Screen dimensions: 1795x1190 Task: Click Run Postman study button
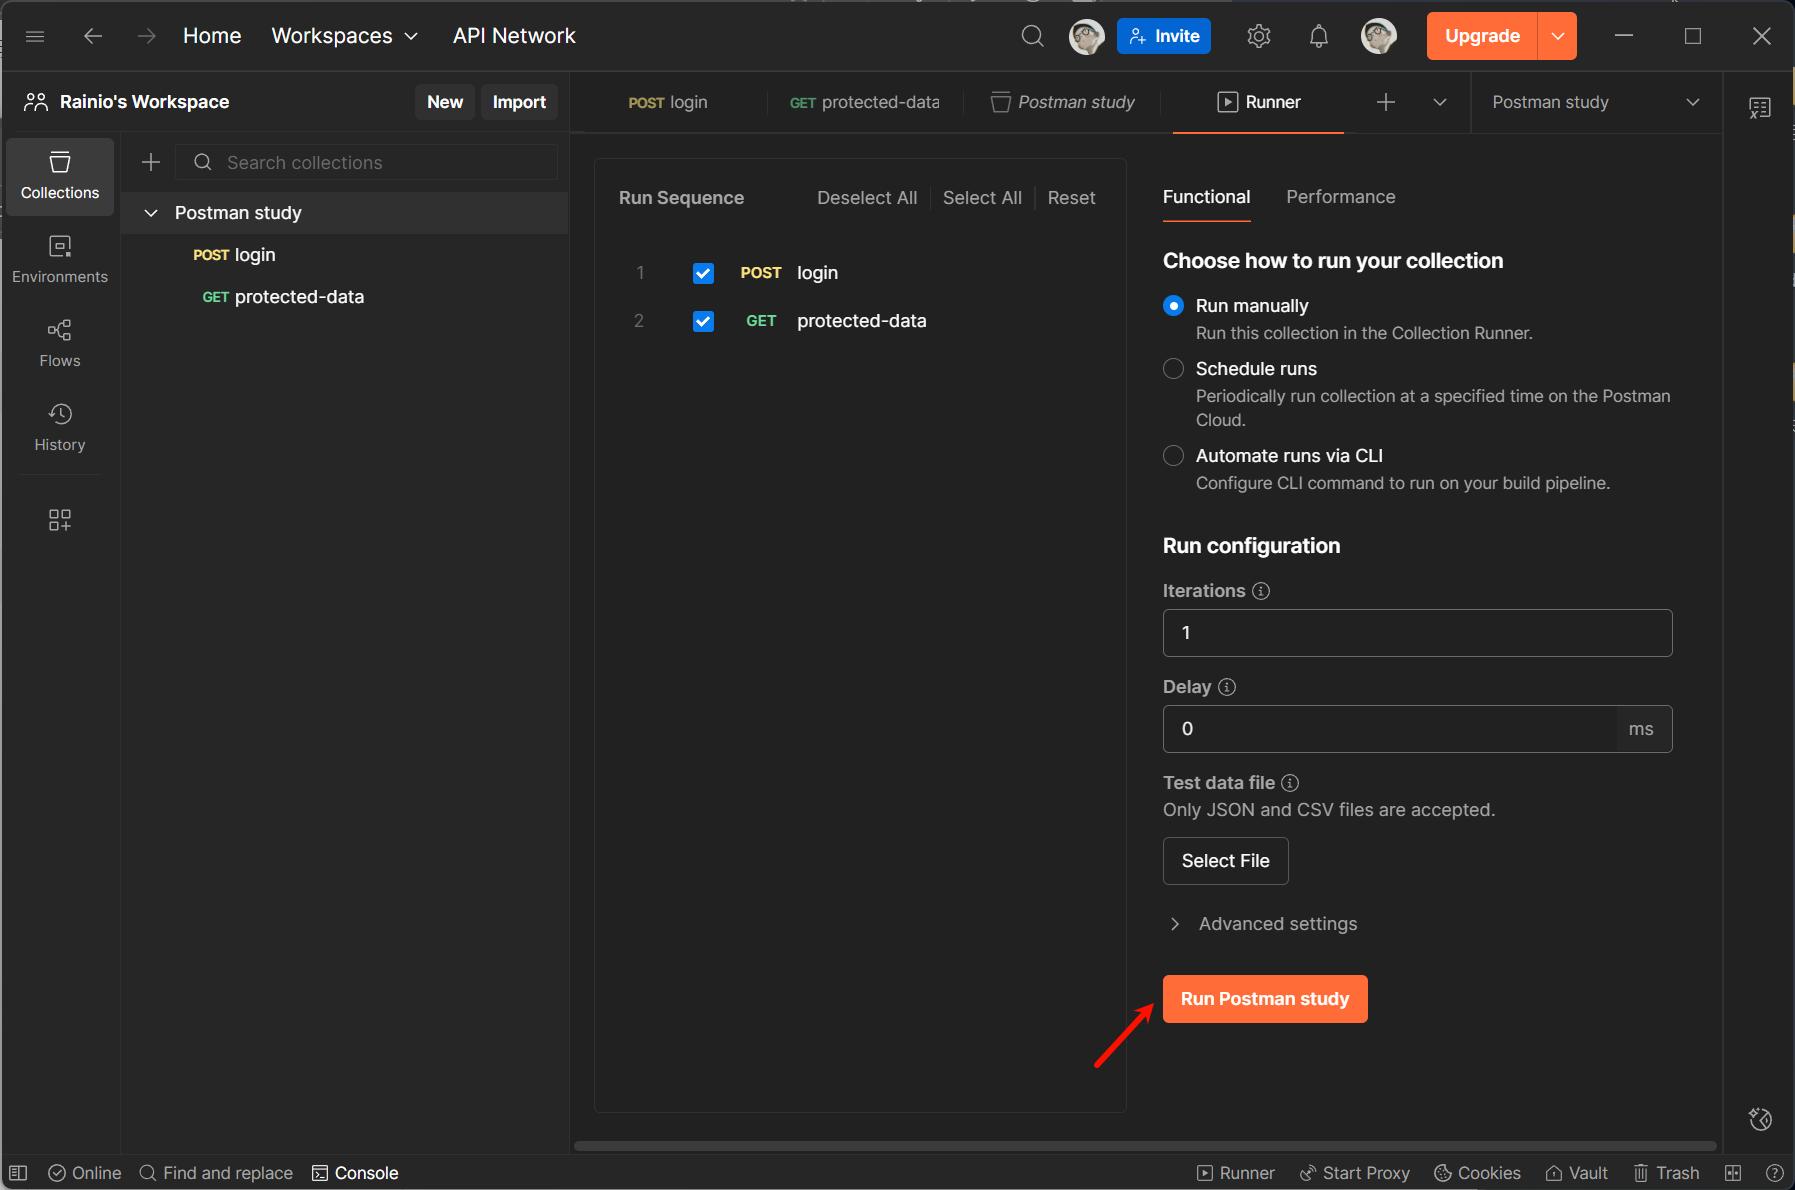(1265, 999)
